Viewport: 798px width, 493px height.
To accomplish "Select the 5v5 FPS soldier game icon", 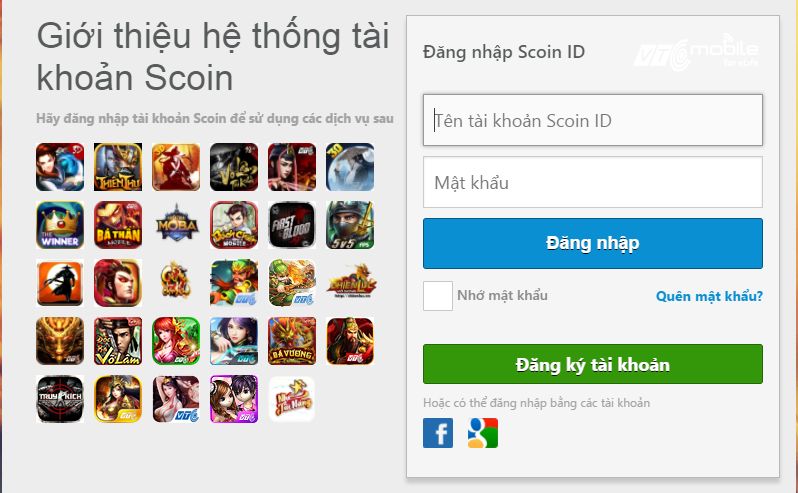I will pyautogui.click(x=350, y=225).
